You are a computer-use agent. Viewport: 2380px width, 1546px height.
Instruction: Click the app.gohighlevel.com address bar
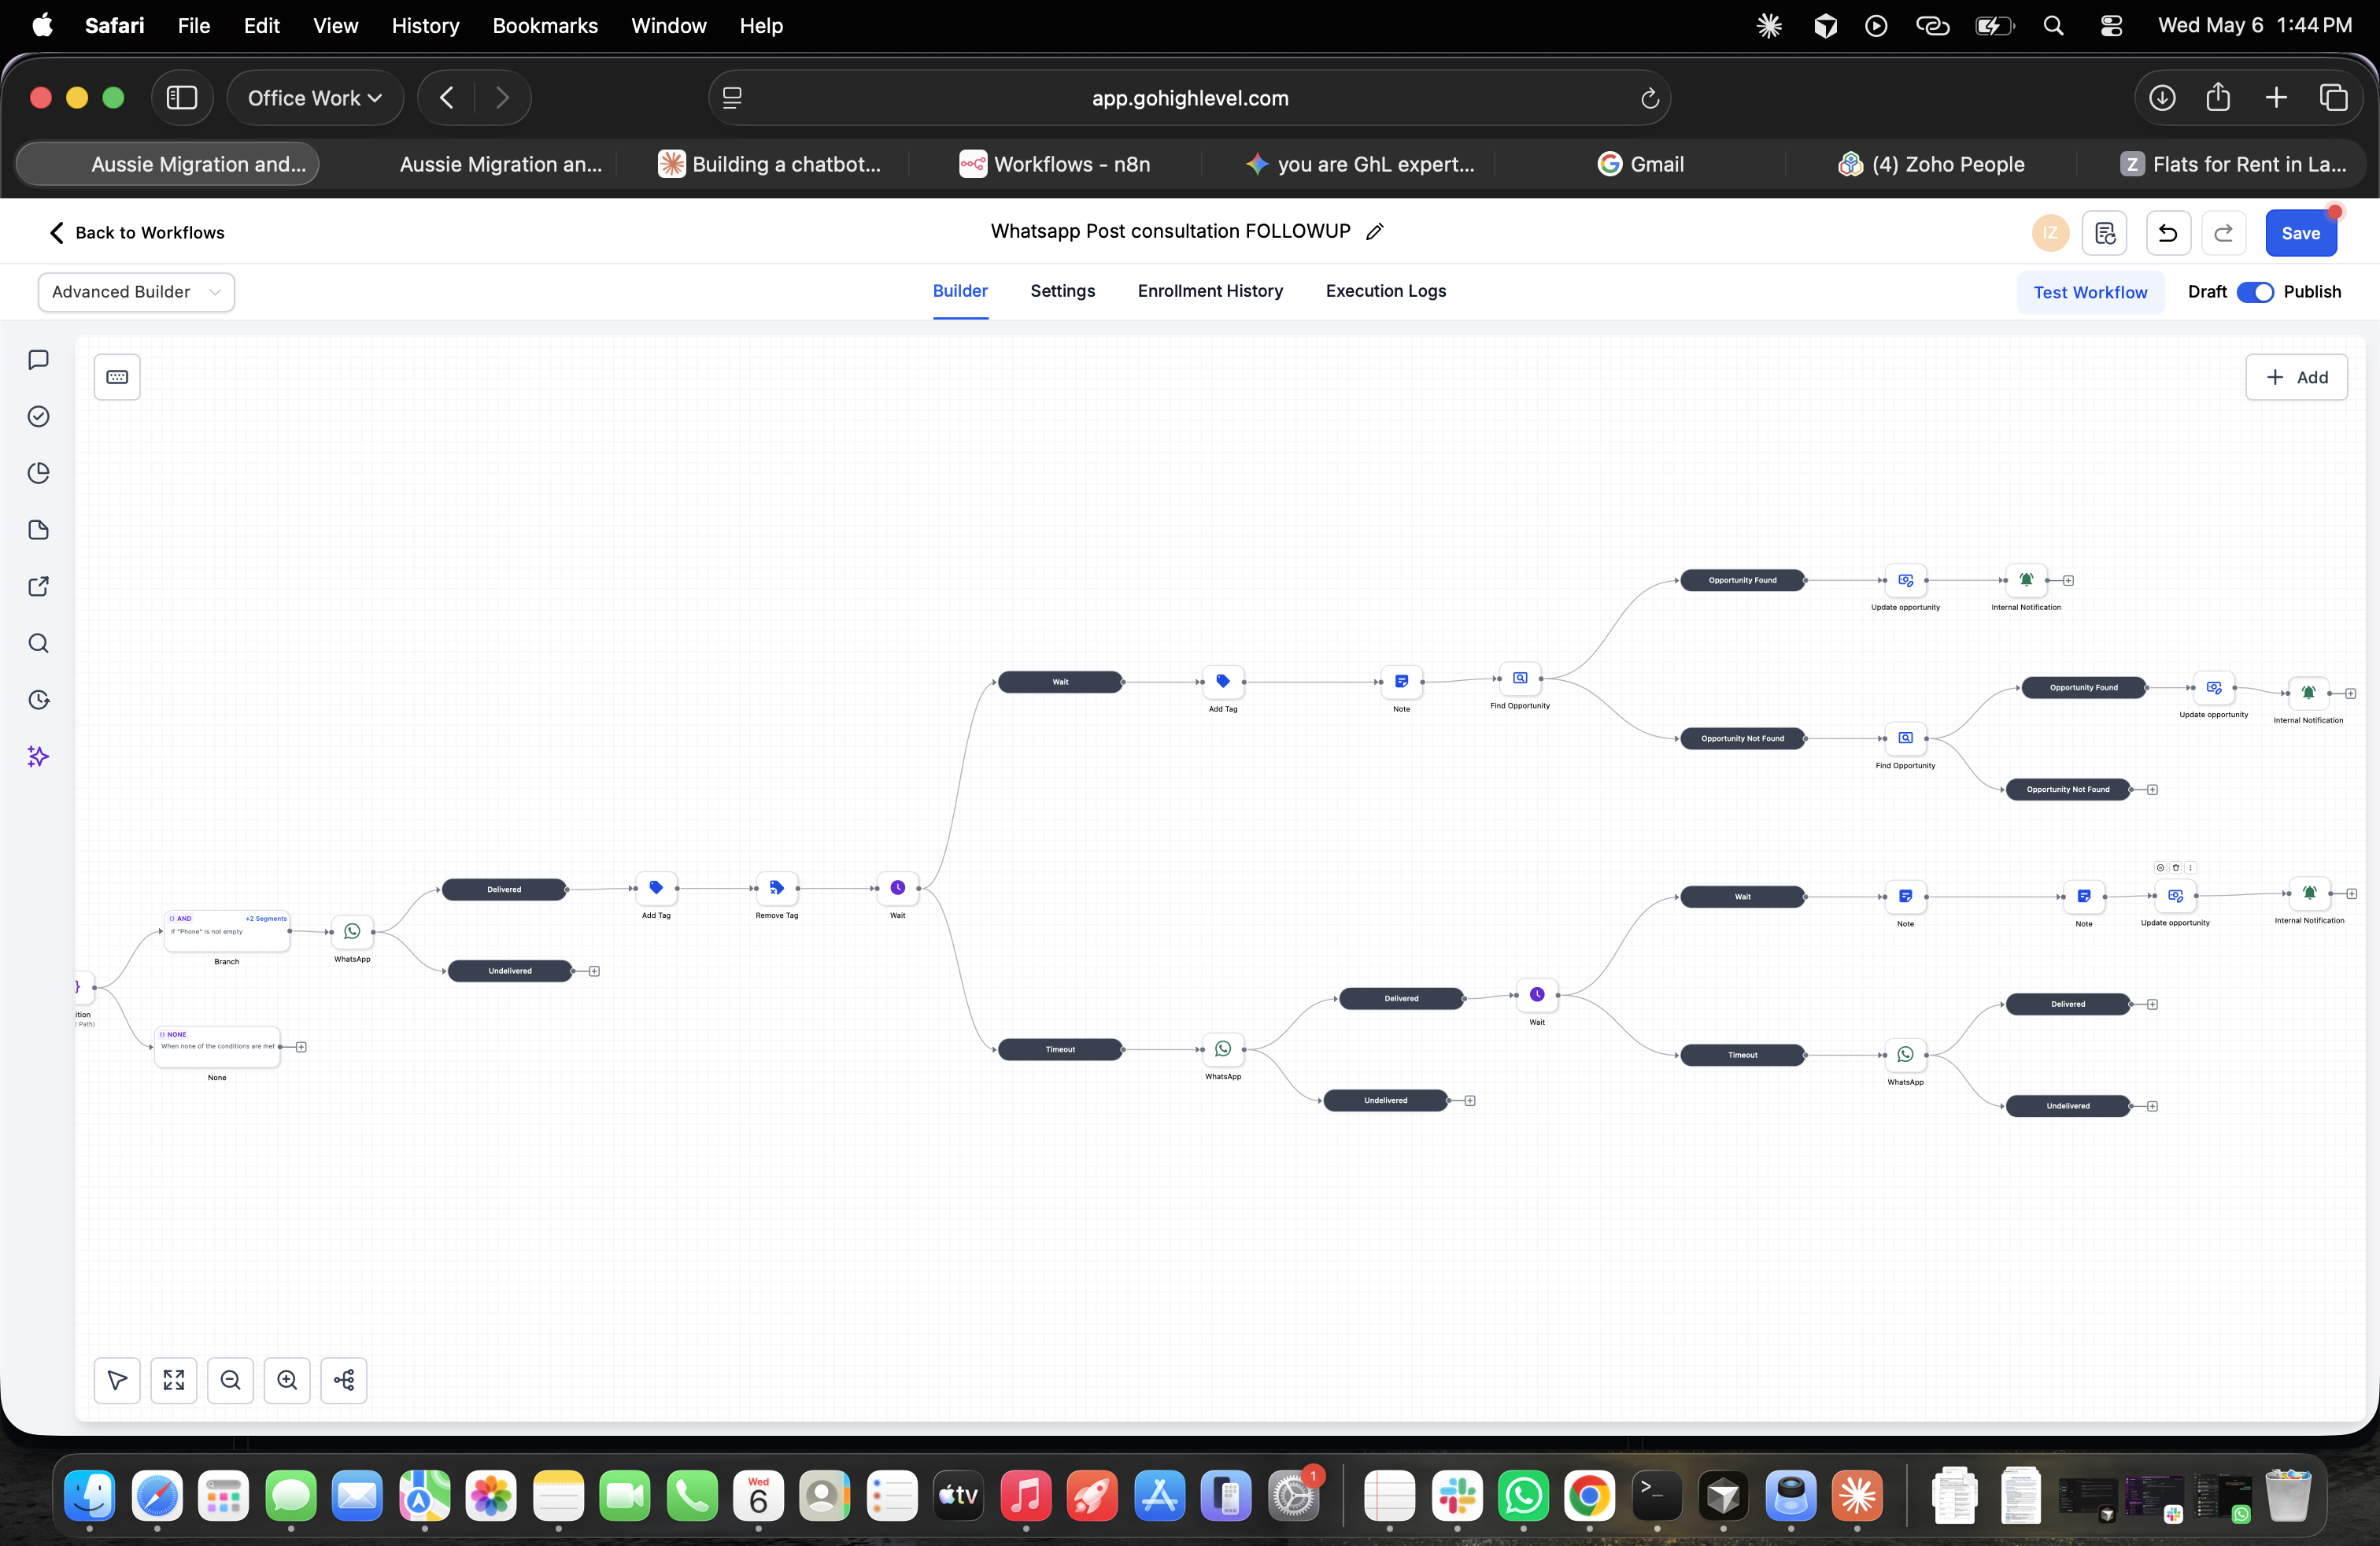[x=1189, y=98]
